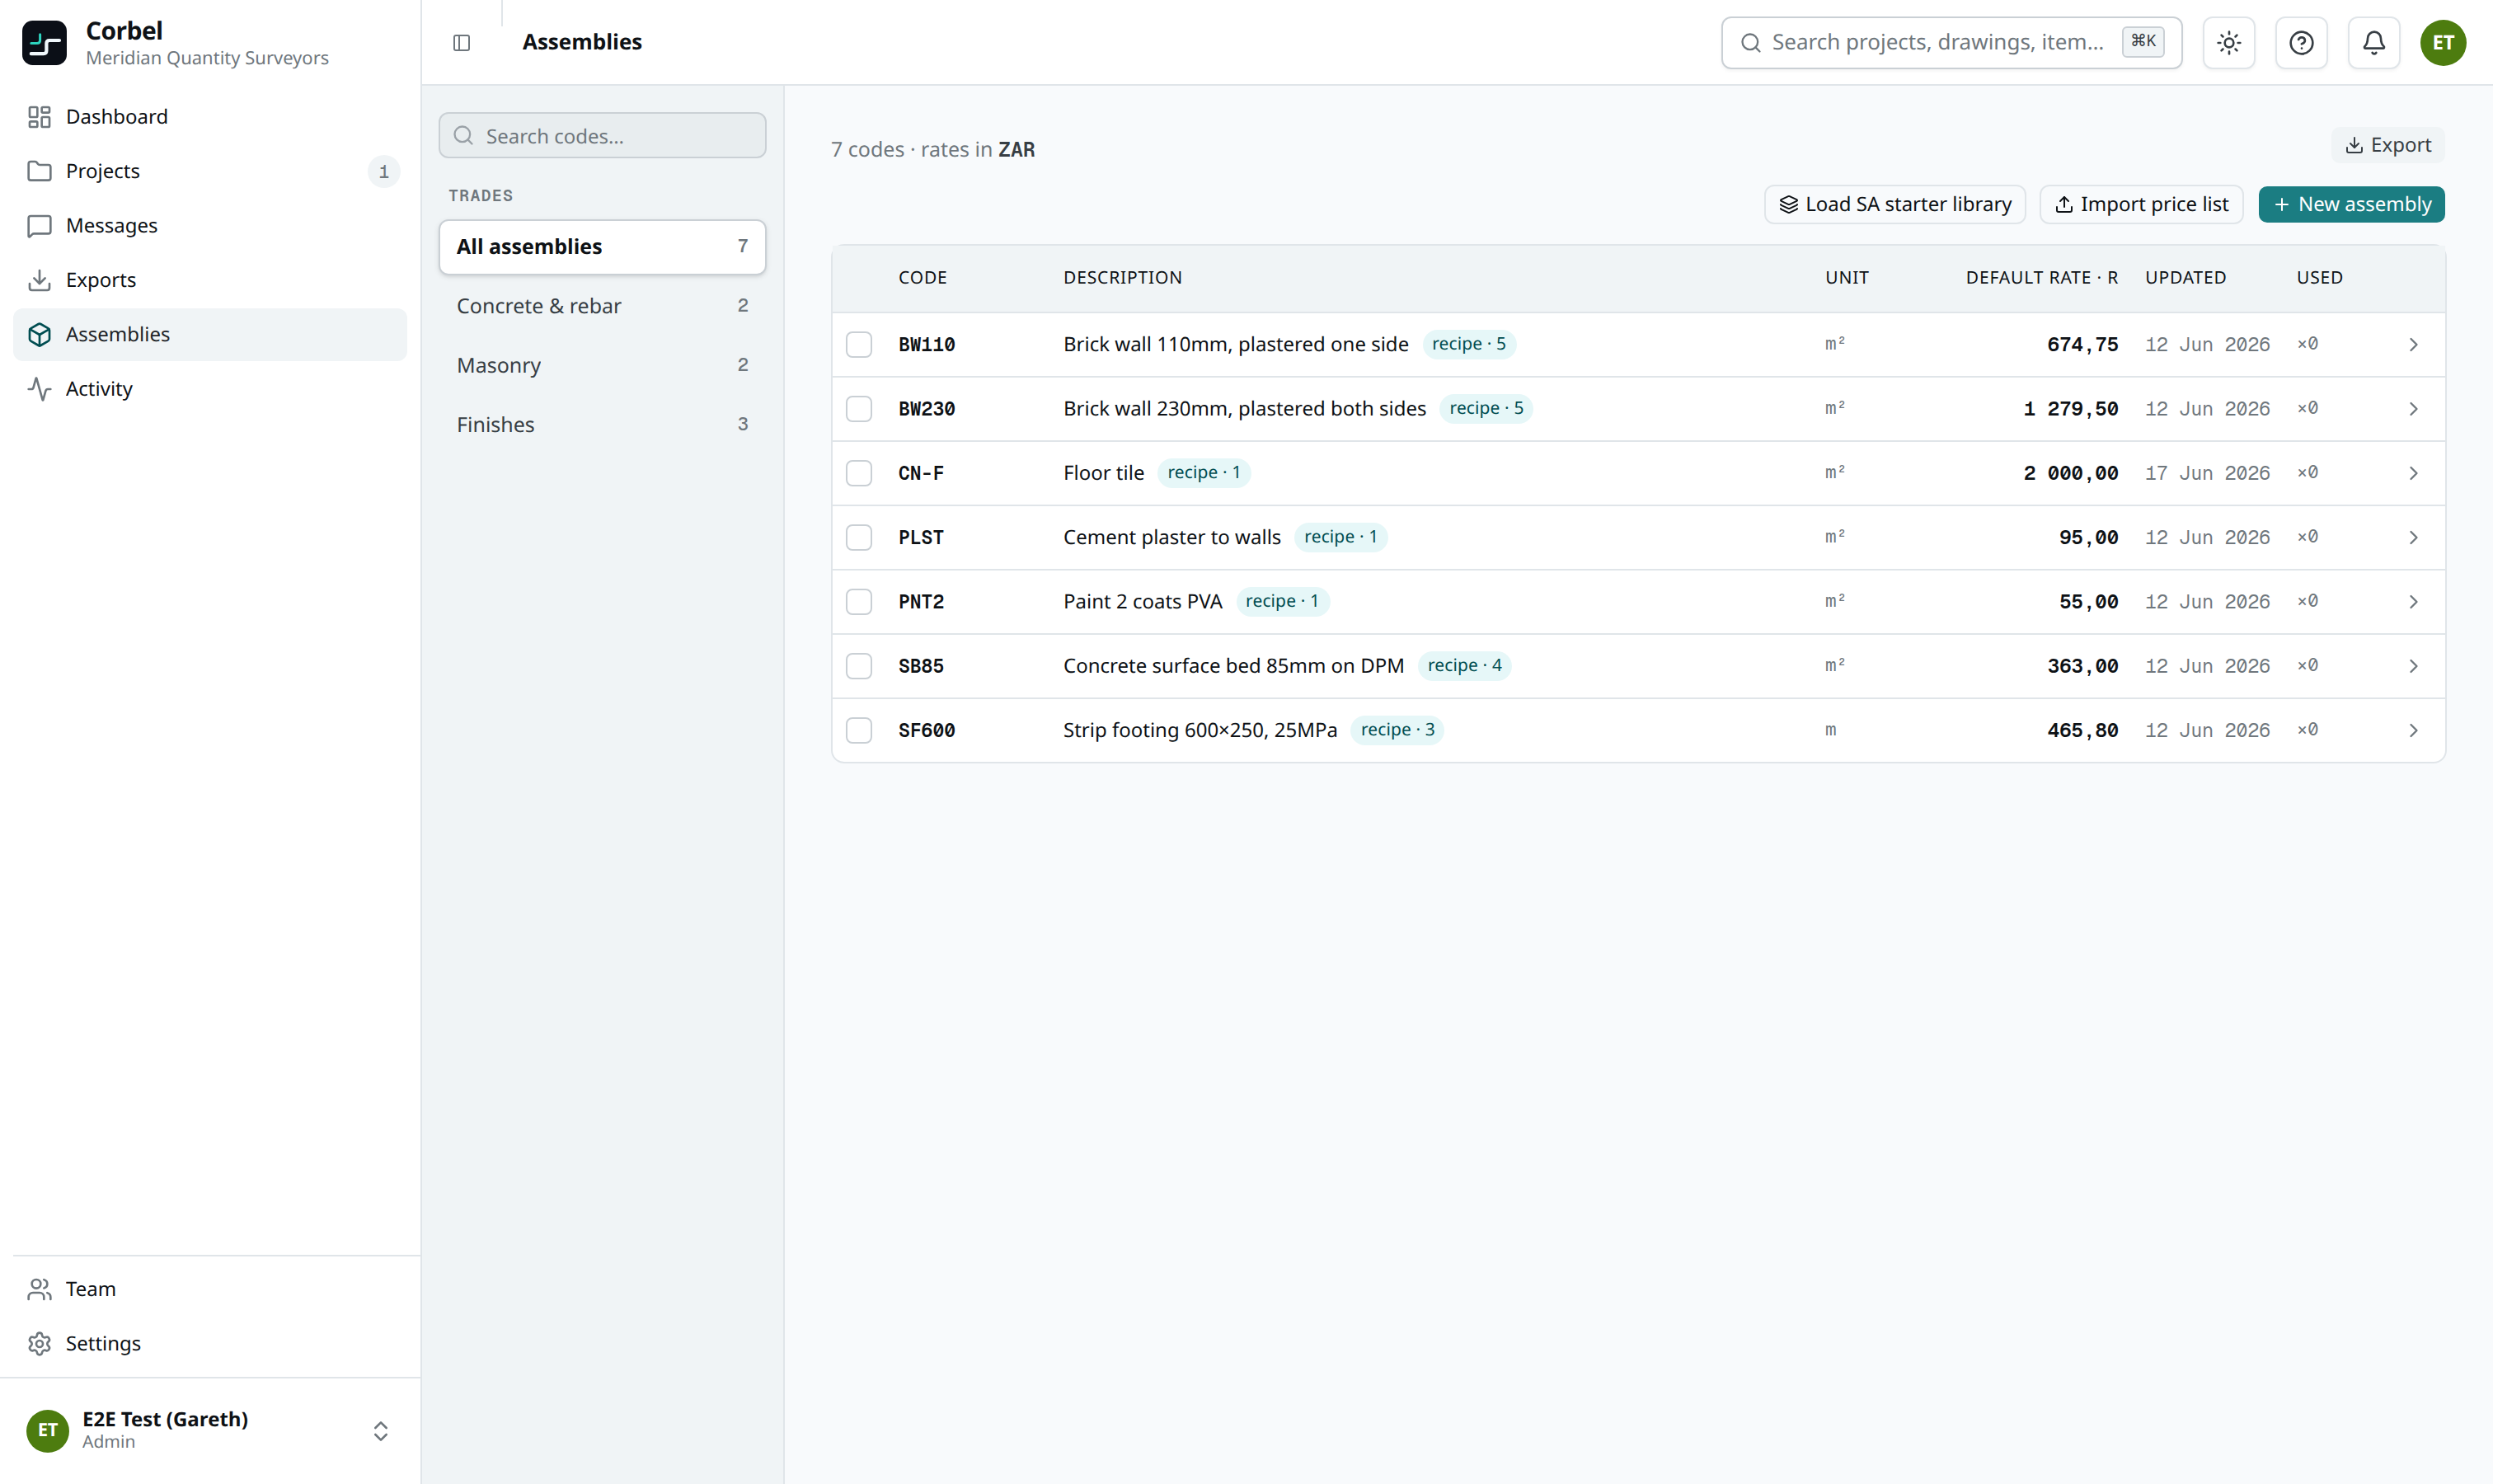Select the CN-F row checkbox
2493x1484 pixels.
click(859, 473)
